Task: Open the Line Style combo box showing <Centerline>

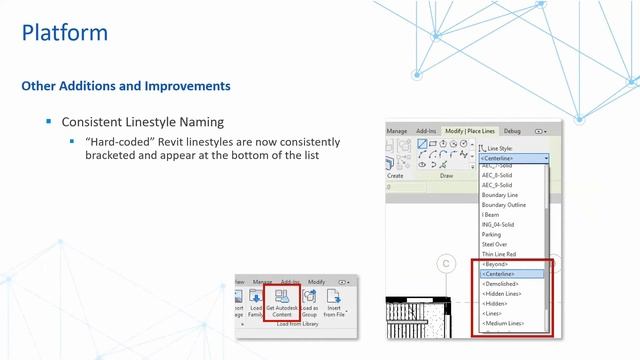Action: click(513, 158)
